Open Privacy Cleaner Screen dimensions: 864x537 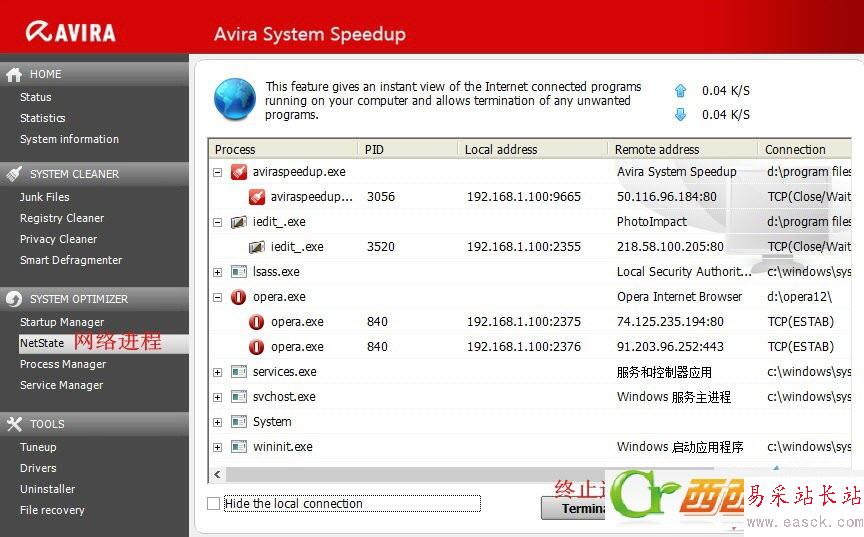(x=58, y=239)
